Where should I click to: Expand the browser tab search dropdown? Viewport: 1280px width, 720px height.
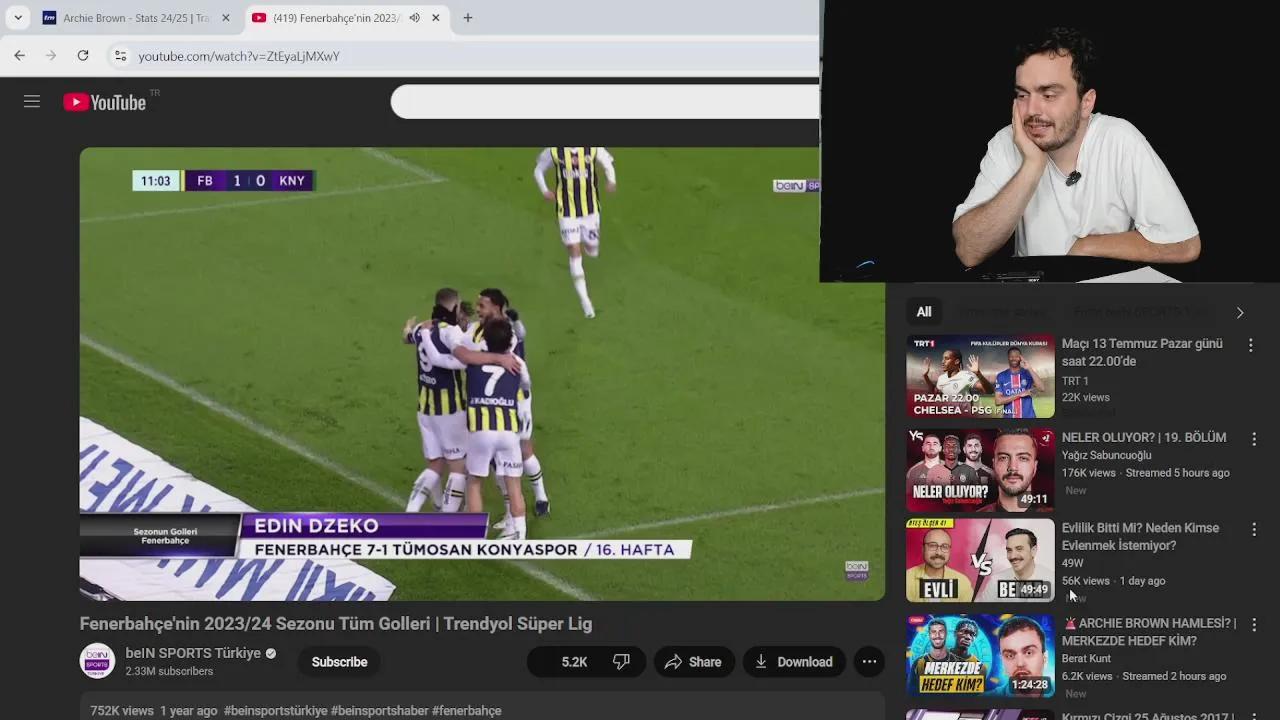(17, 18)
